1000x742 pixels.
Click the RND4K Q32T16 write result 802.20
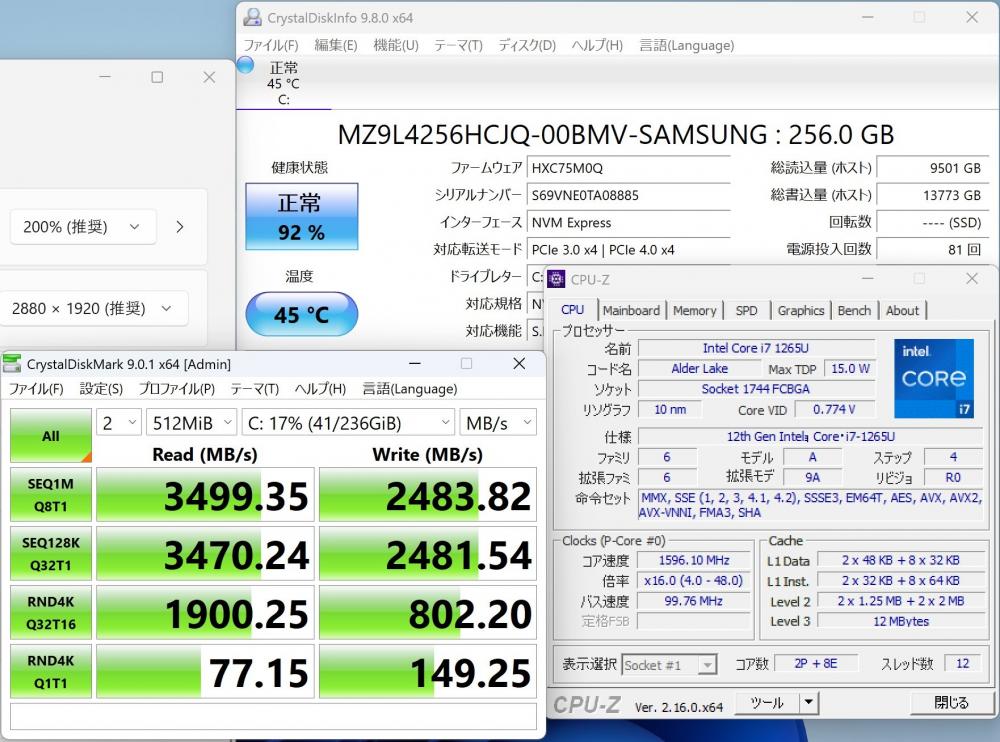pyautogui.click(x=428, y=612)
